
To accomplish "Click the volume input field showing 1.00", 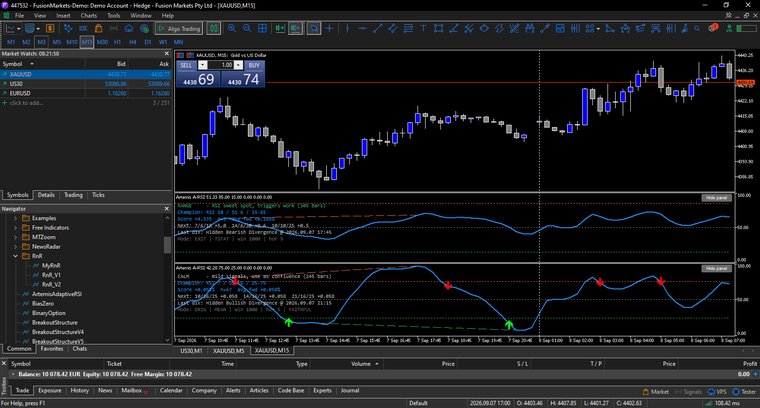I will pyautogui.click(x=221, y=65).
